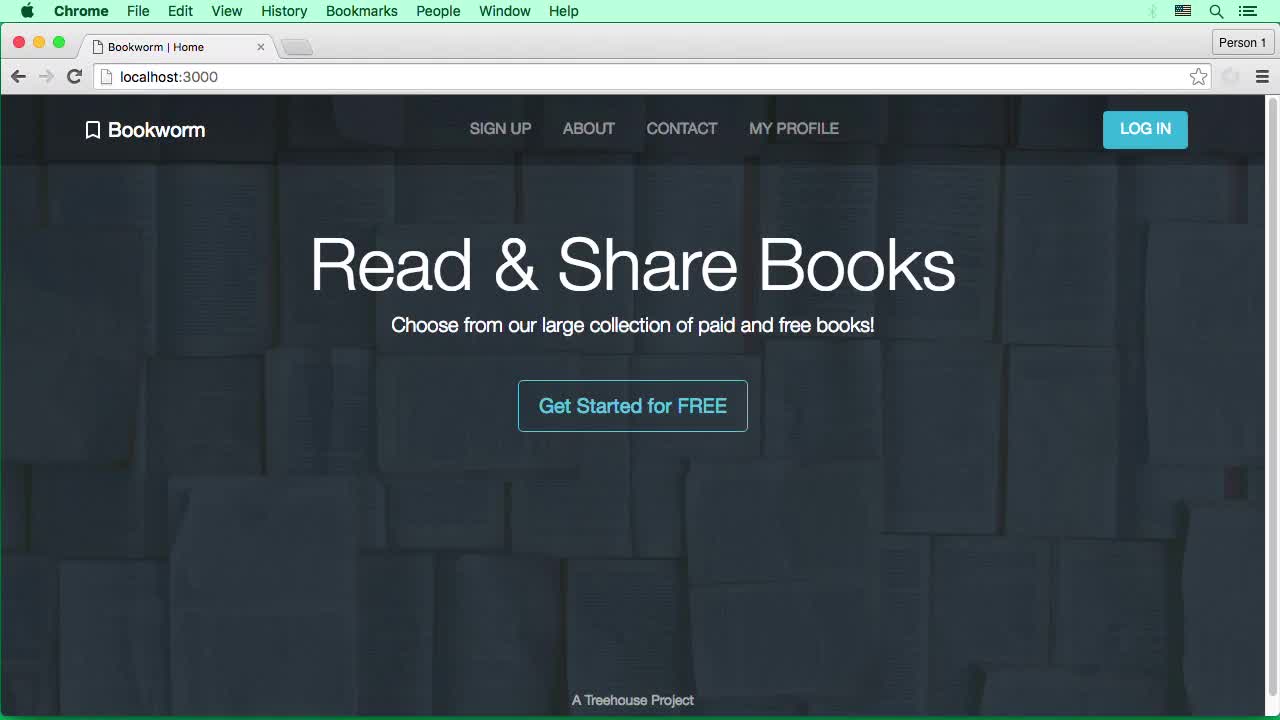Image resolution: width=1280 pixels, height=720 pixels.
Task: Click the Bookworm brand name link
Action: (157, 130)
